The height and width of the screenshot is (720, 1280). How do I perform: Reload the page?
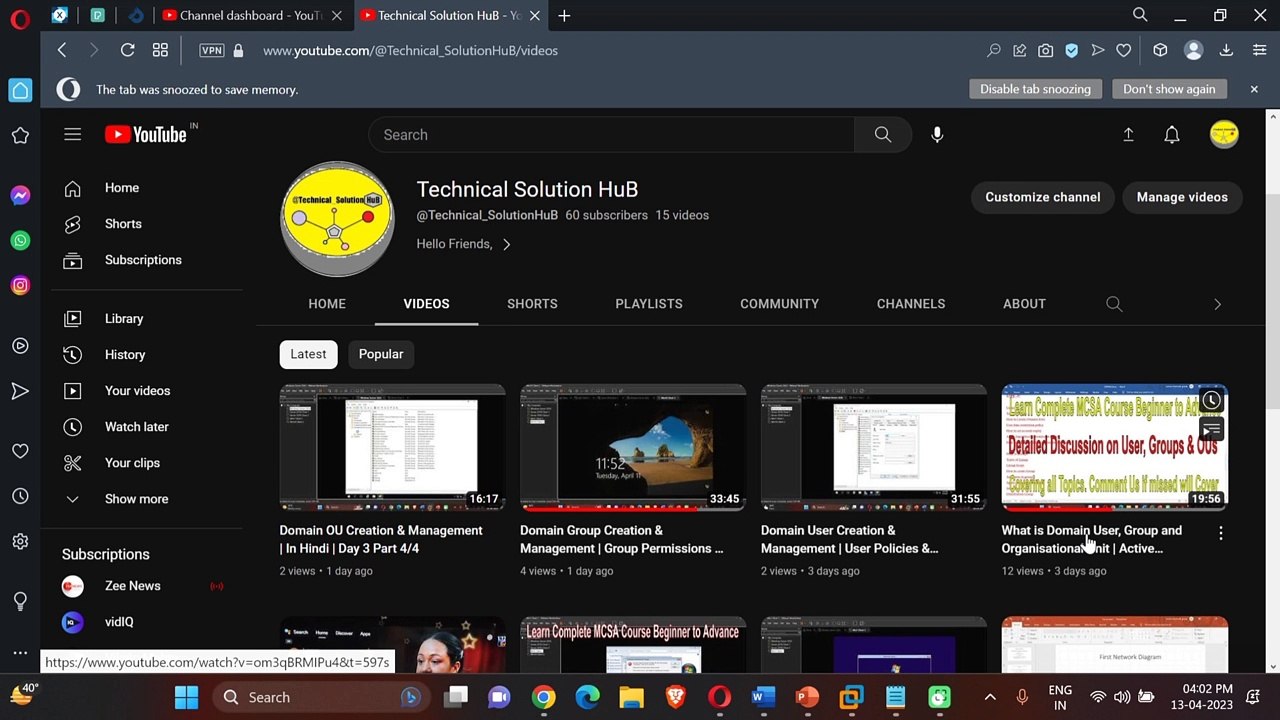coord(127,50)
